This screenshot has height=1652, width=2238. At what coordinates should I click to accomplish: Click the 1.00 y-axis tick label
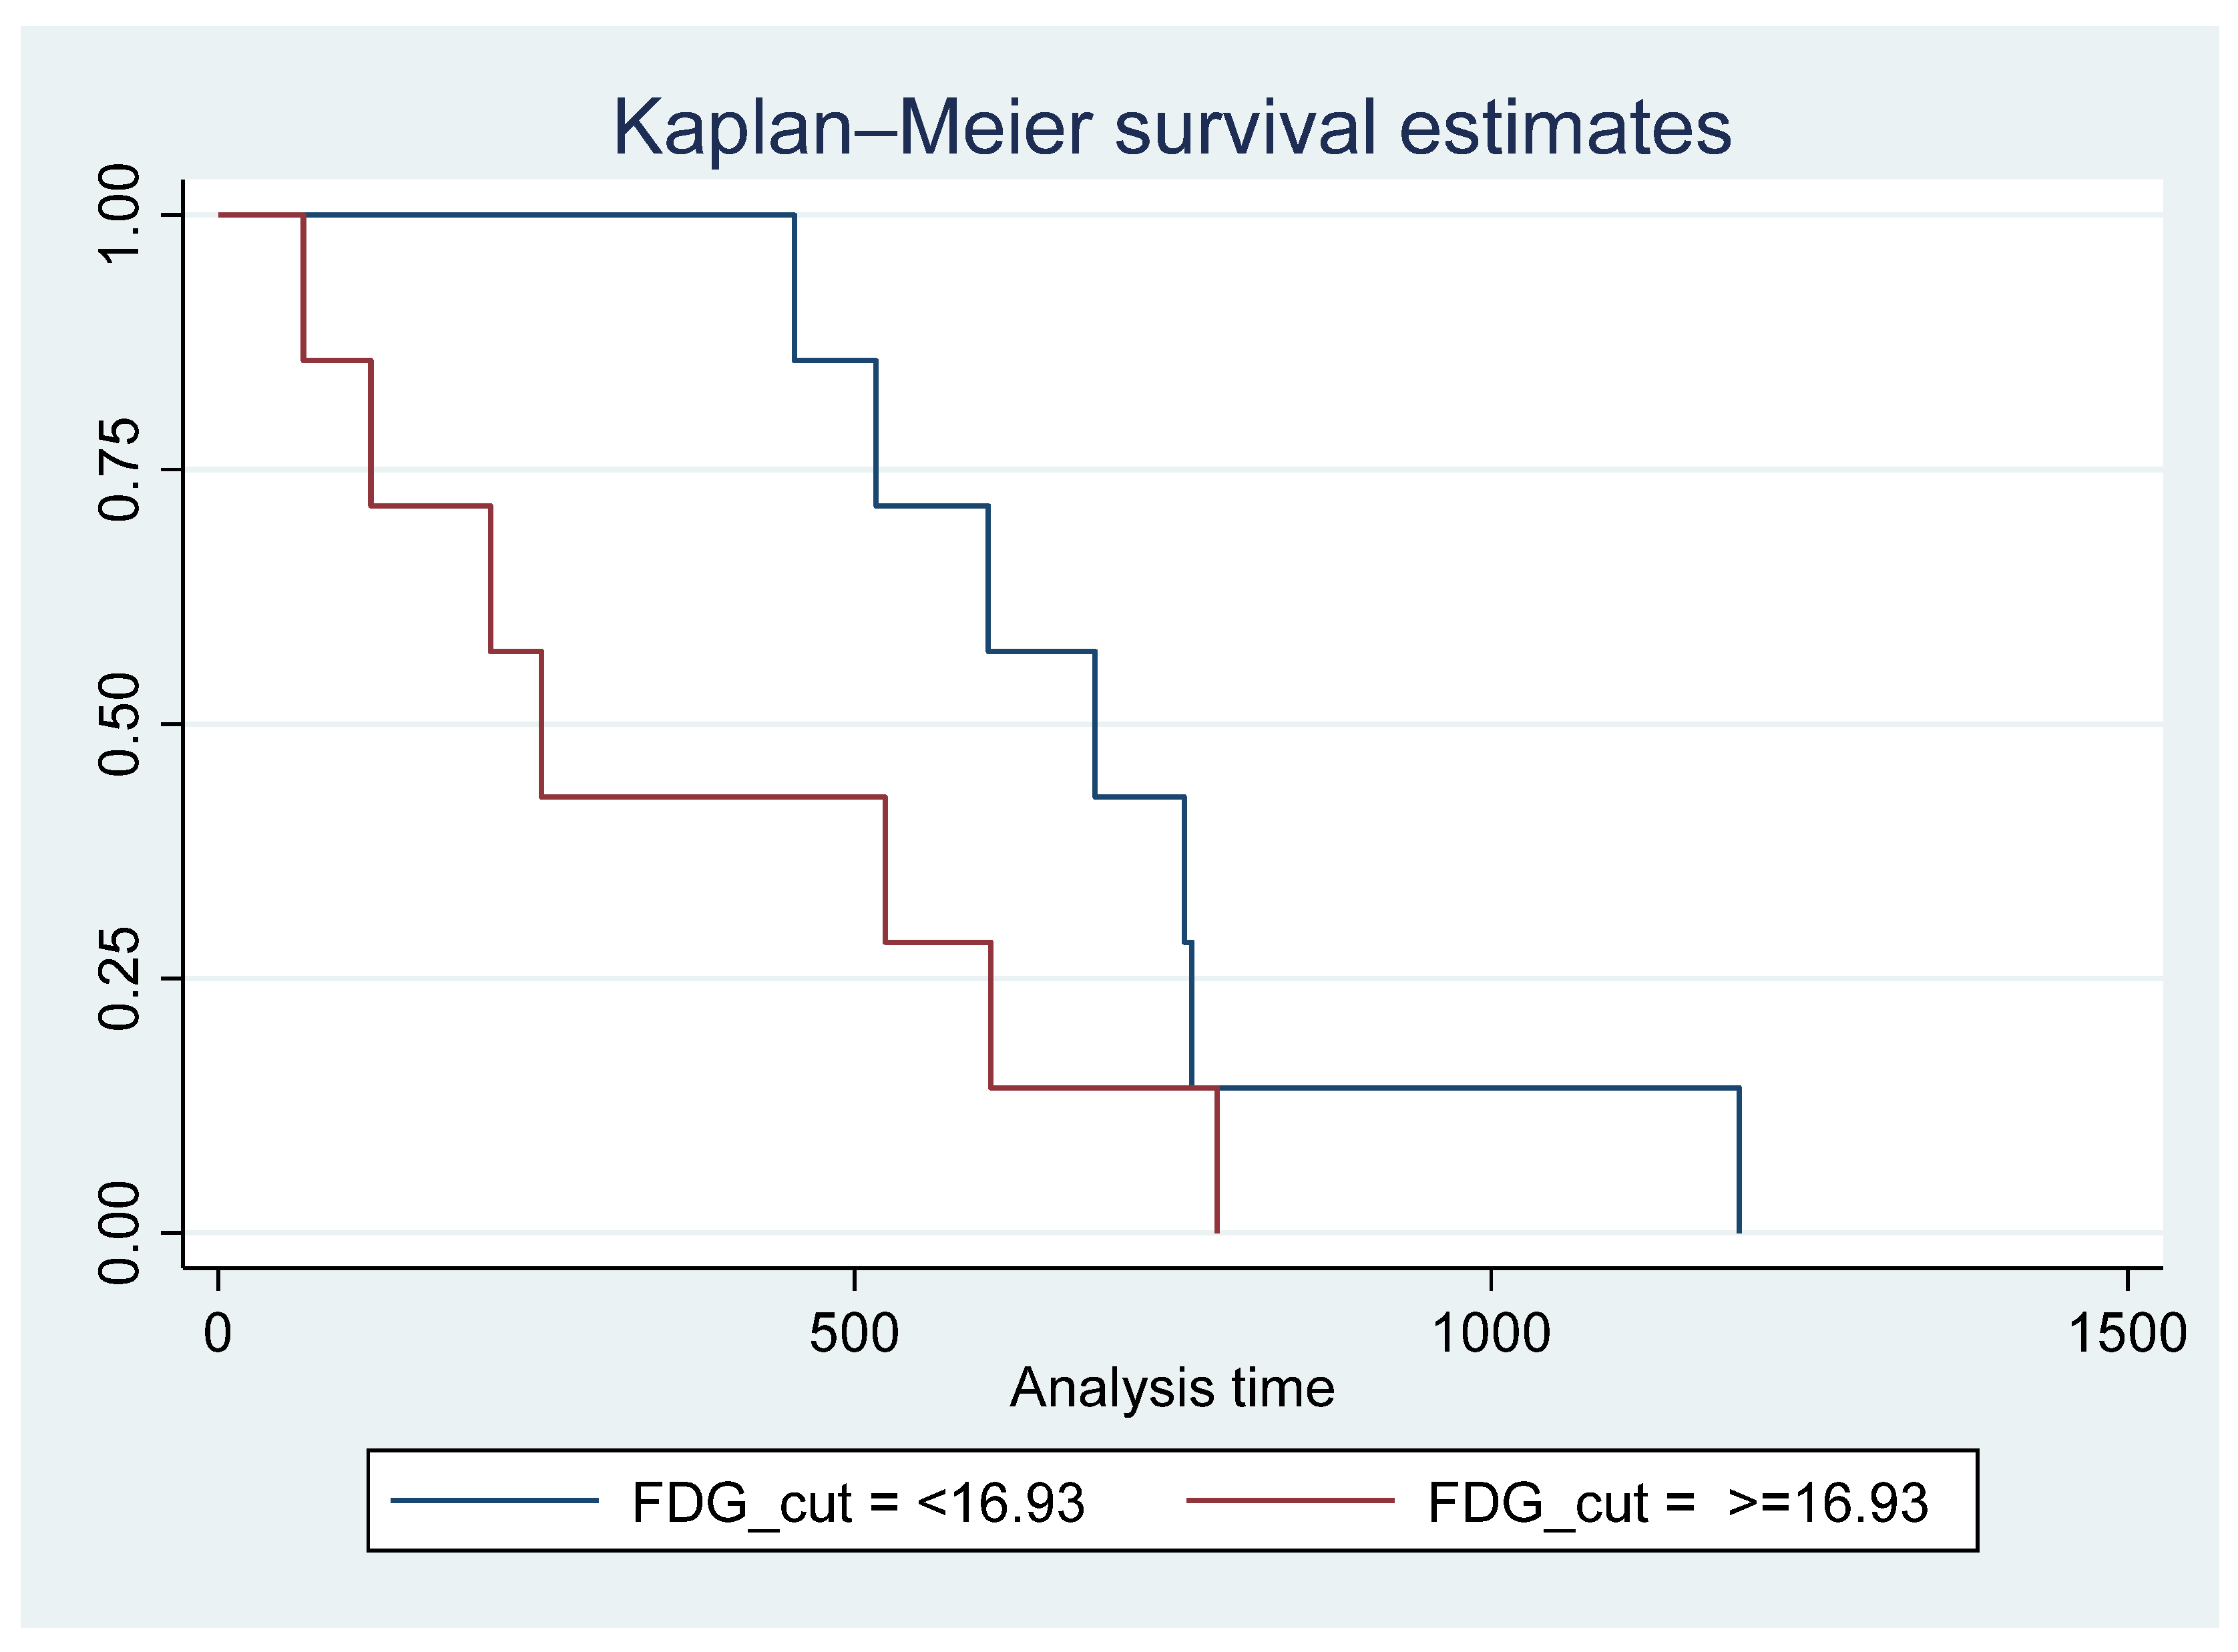point(120,214)
